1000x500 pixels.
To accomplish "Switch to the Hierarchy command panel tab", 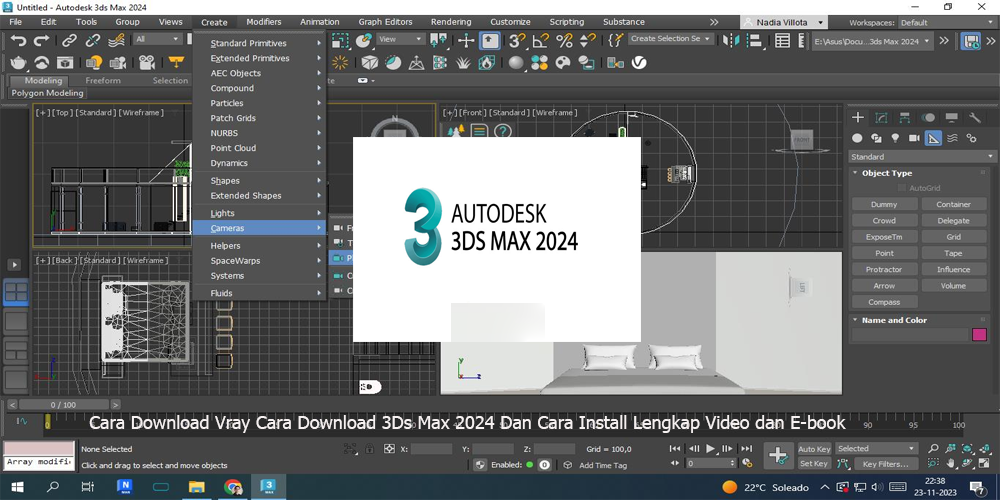I will click(x=904, y=117).
